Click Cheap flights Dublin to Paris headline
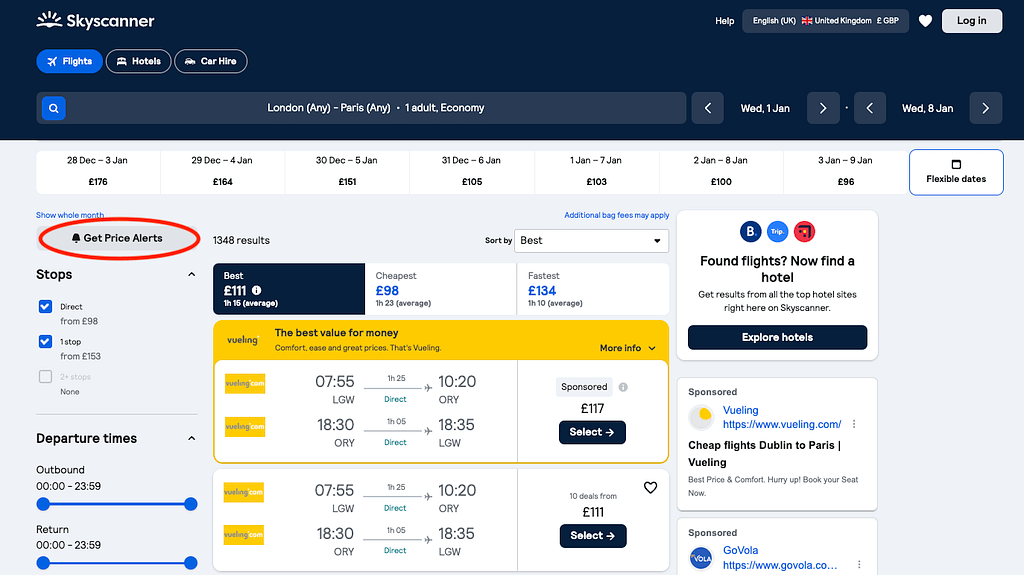This screenshot has width=1024, height=575. [x=765, y=453]
